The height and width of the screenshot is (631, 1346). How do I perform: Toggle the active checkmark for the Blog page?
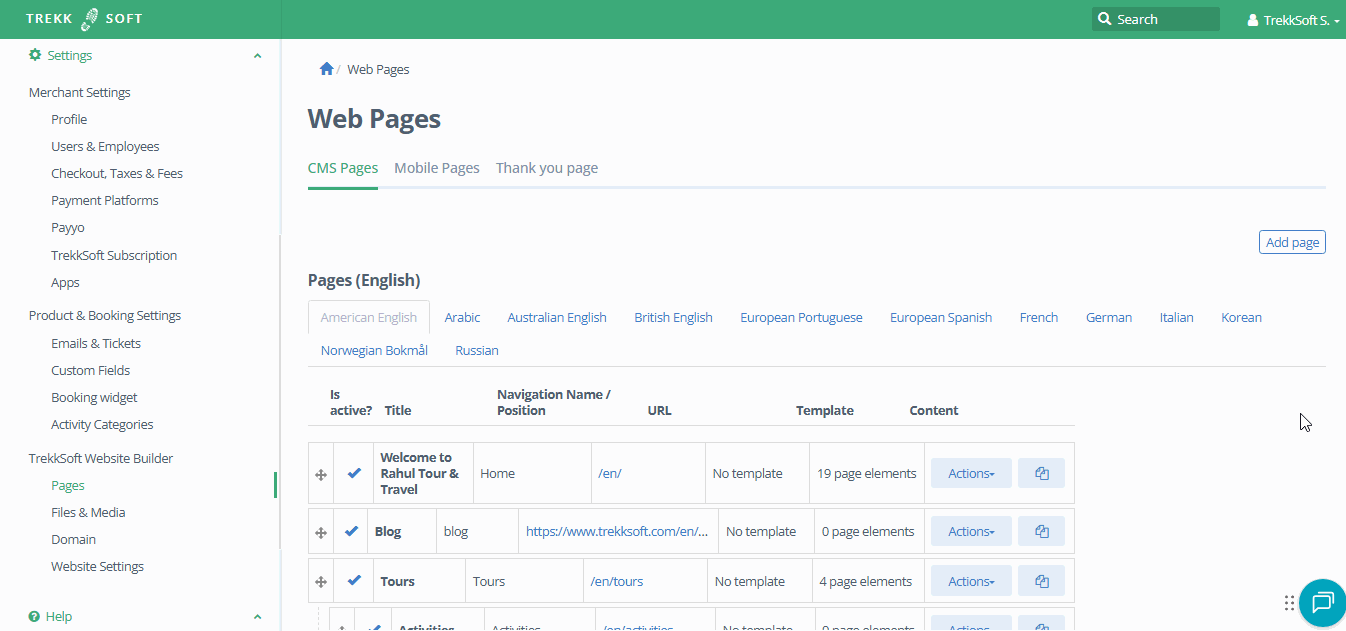tap(352, 530)
